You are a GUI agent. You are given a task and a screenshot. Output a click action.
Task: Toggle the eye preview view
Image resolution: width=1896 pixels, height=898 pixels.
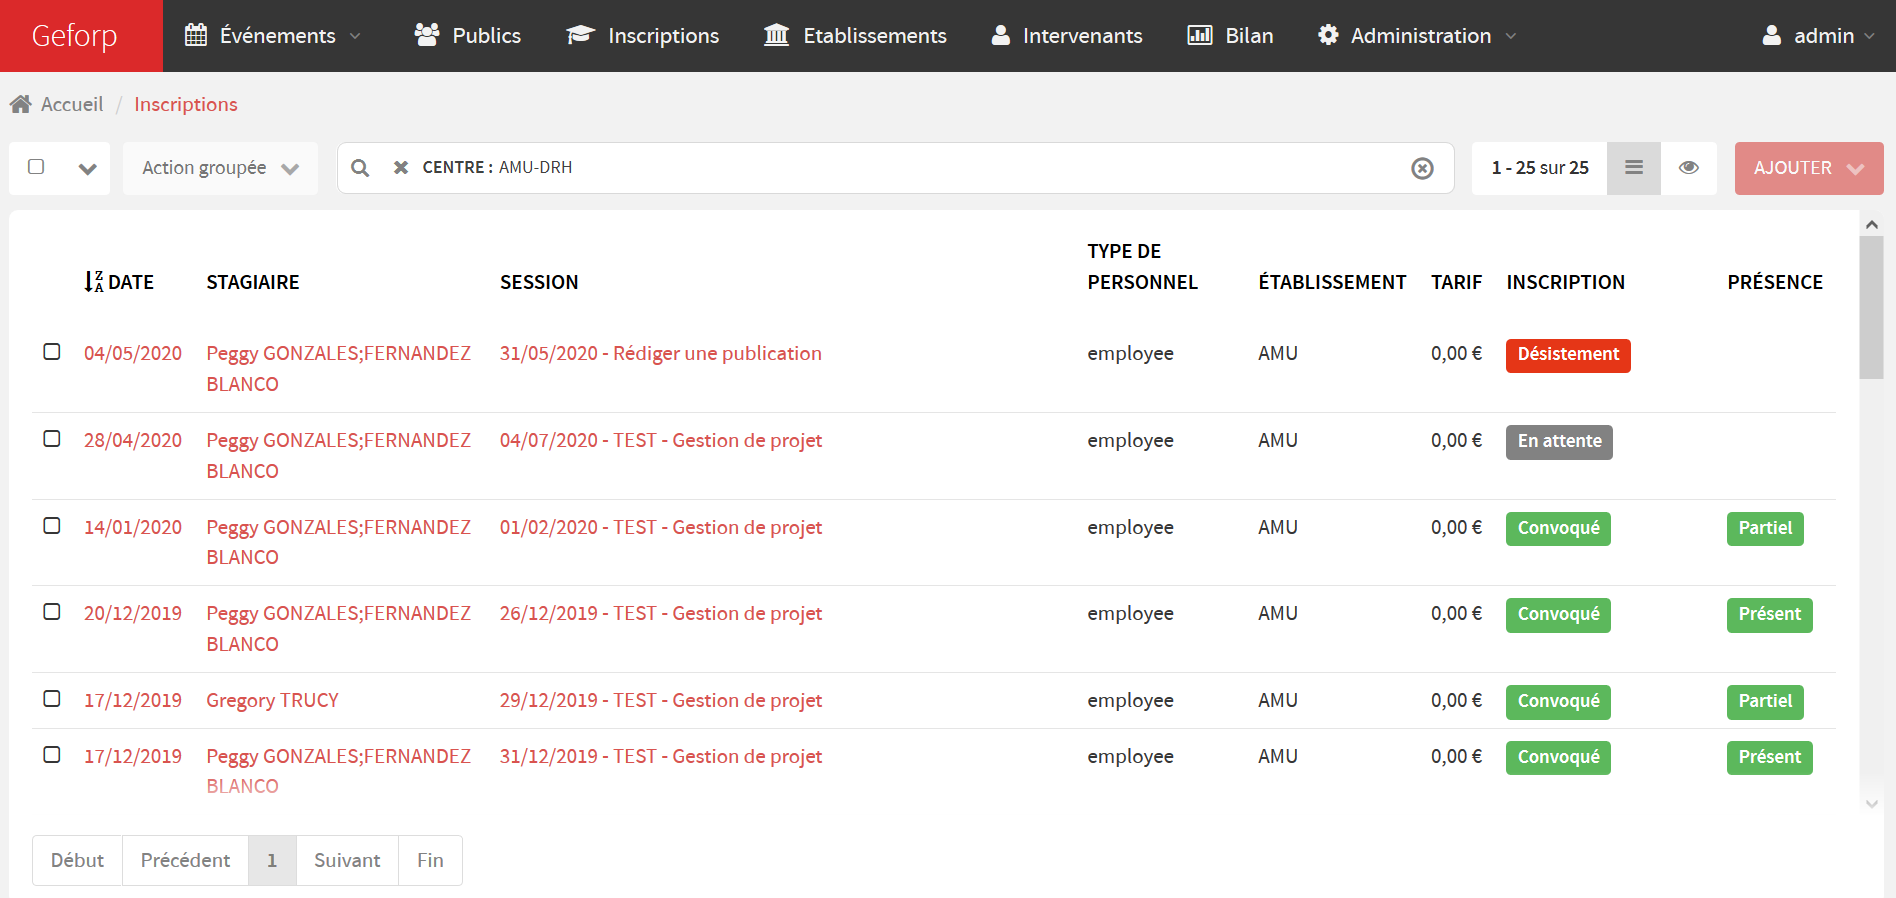point(1688,168)
